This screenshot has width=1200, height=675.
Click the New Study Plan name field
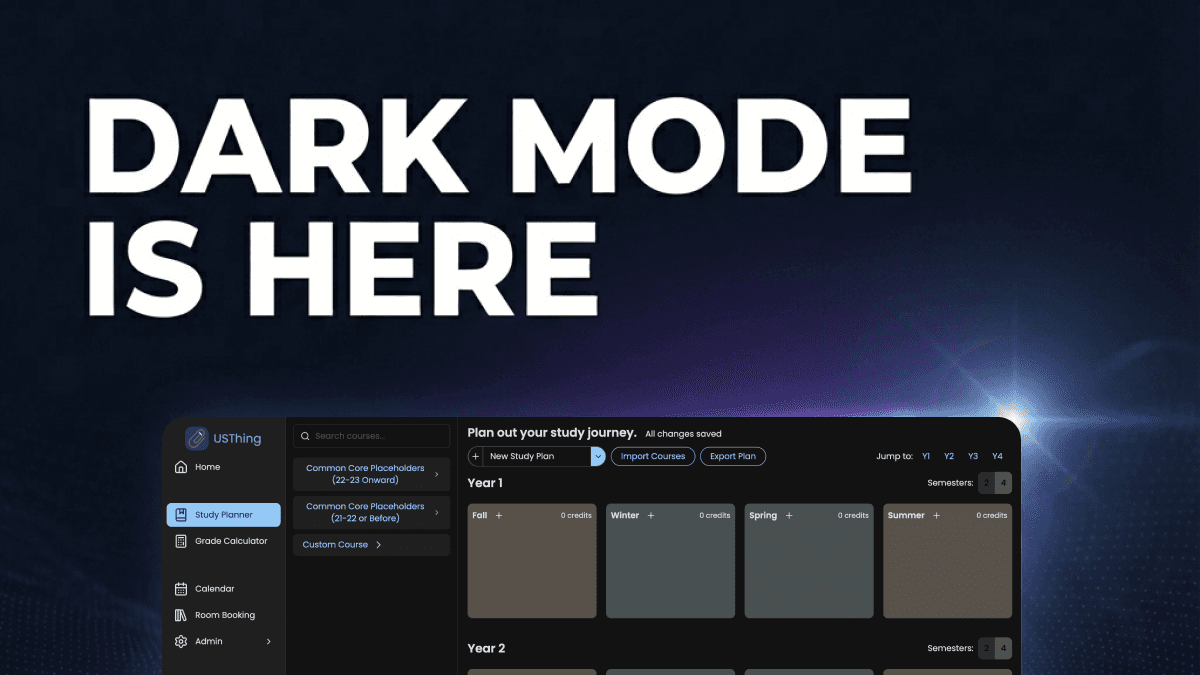537,456
